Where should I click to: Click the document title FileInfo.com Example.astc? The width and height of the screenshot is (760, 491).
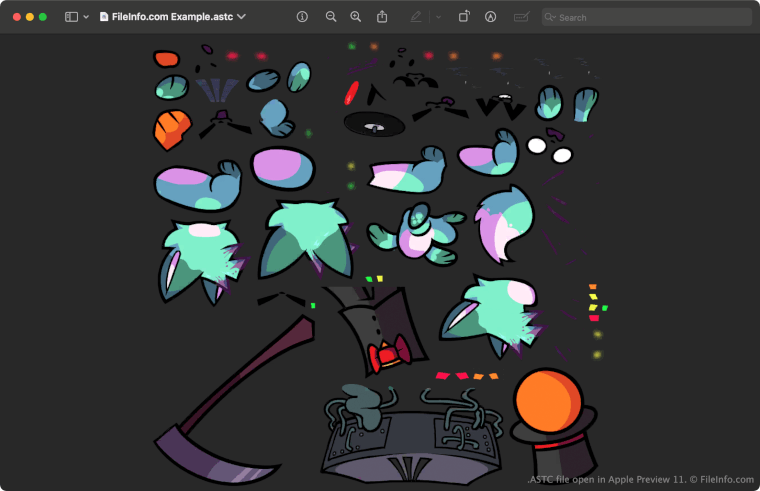click(x=172, y=17)
